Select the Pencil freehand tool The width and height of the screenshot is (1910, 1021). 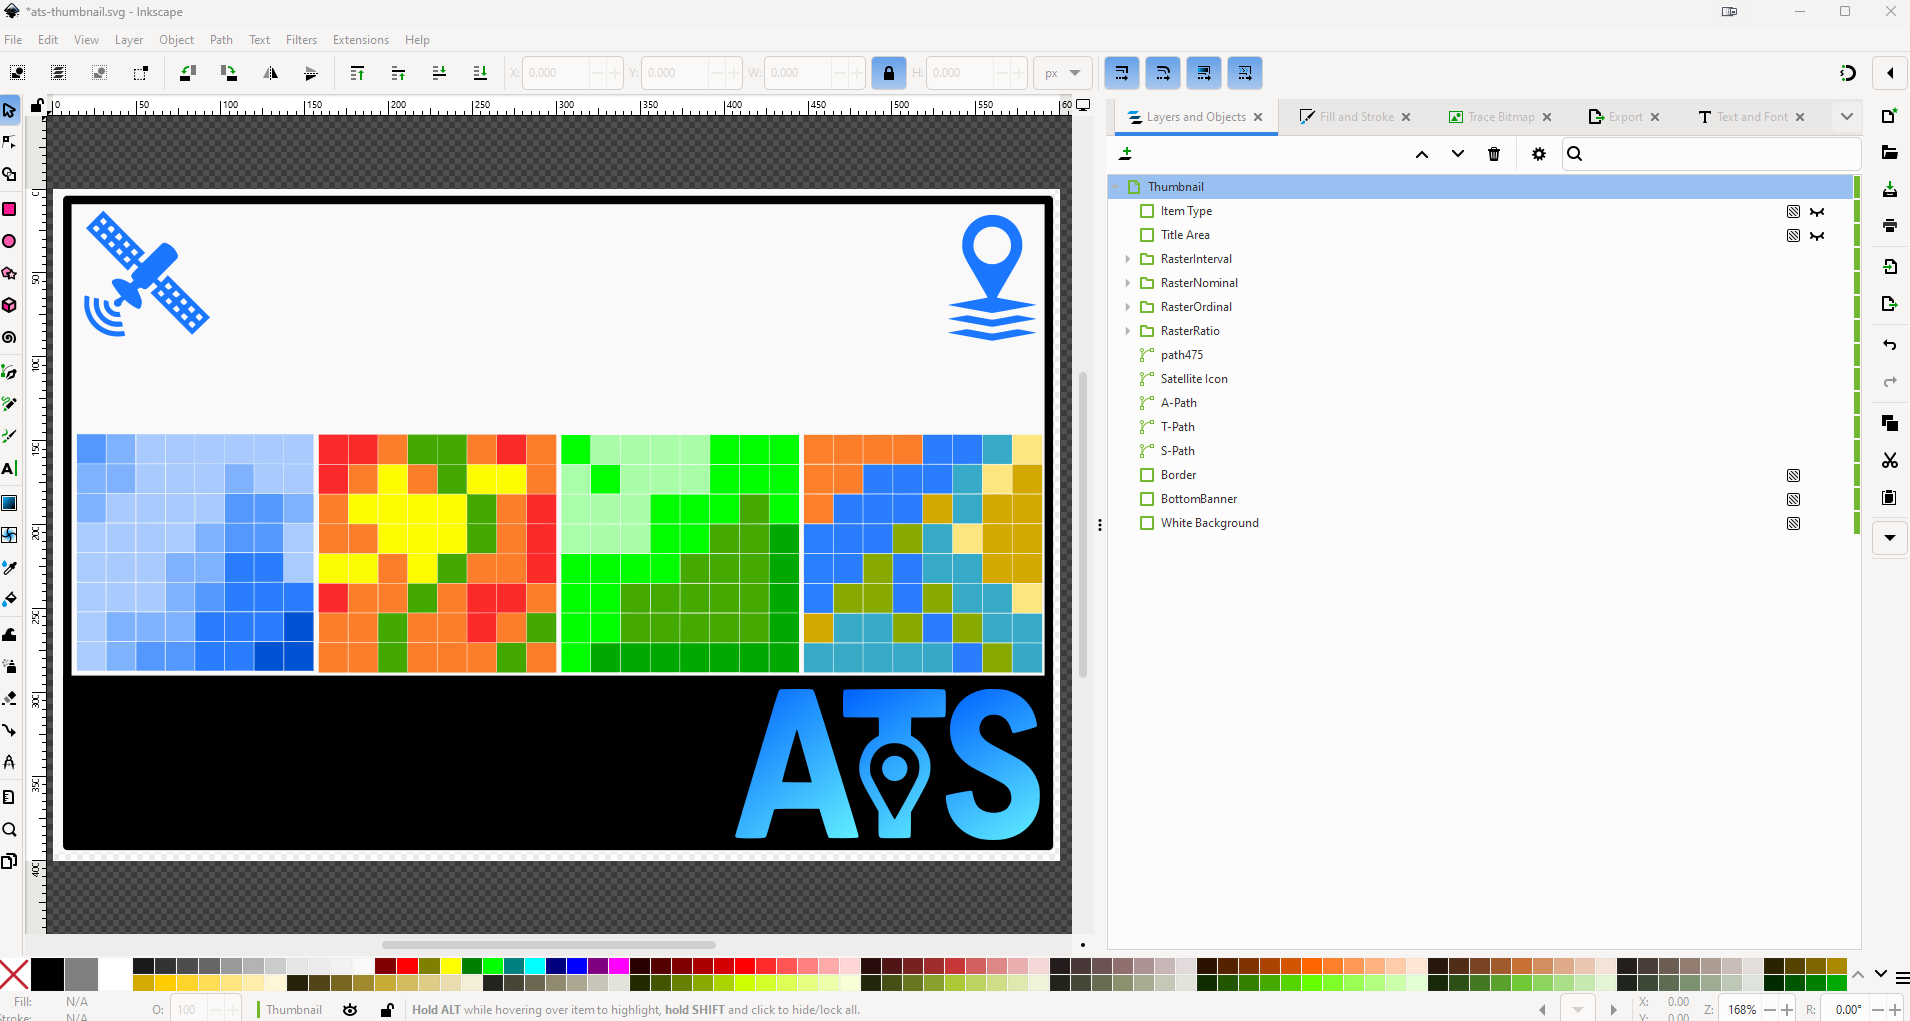pos(10,404)
